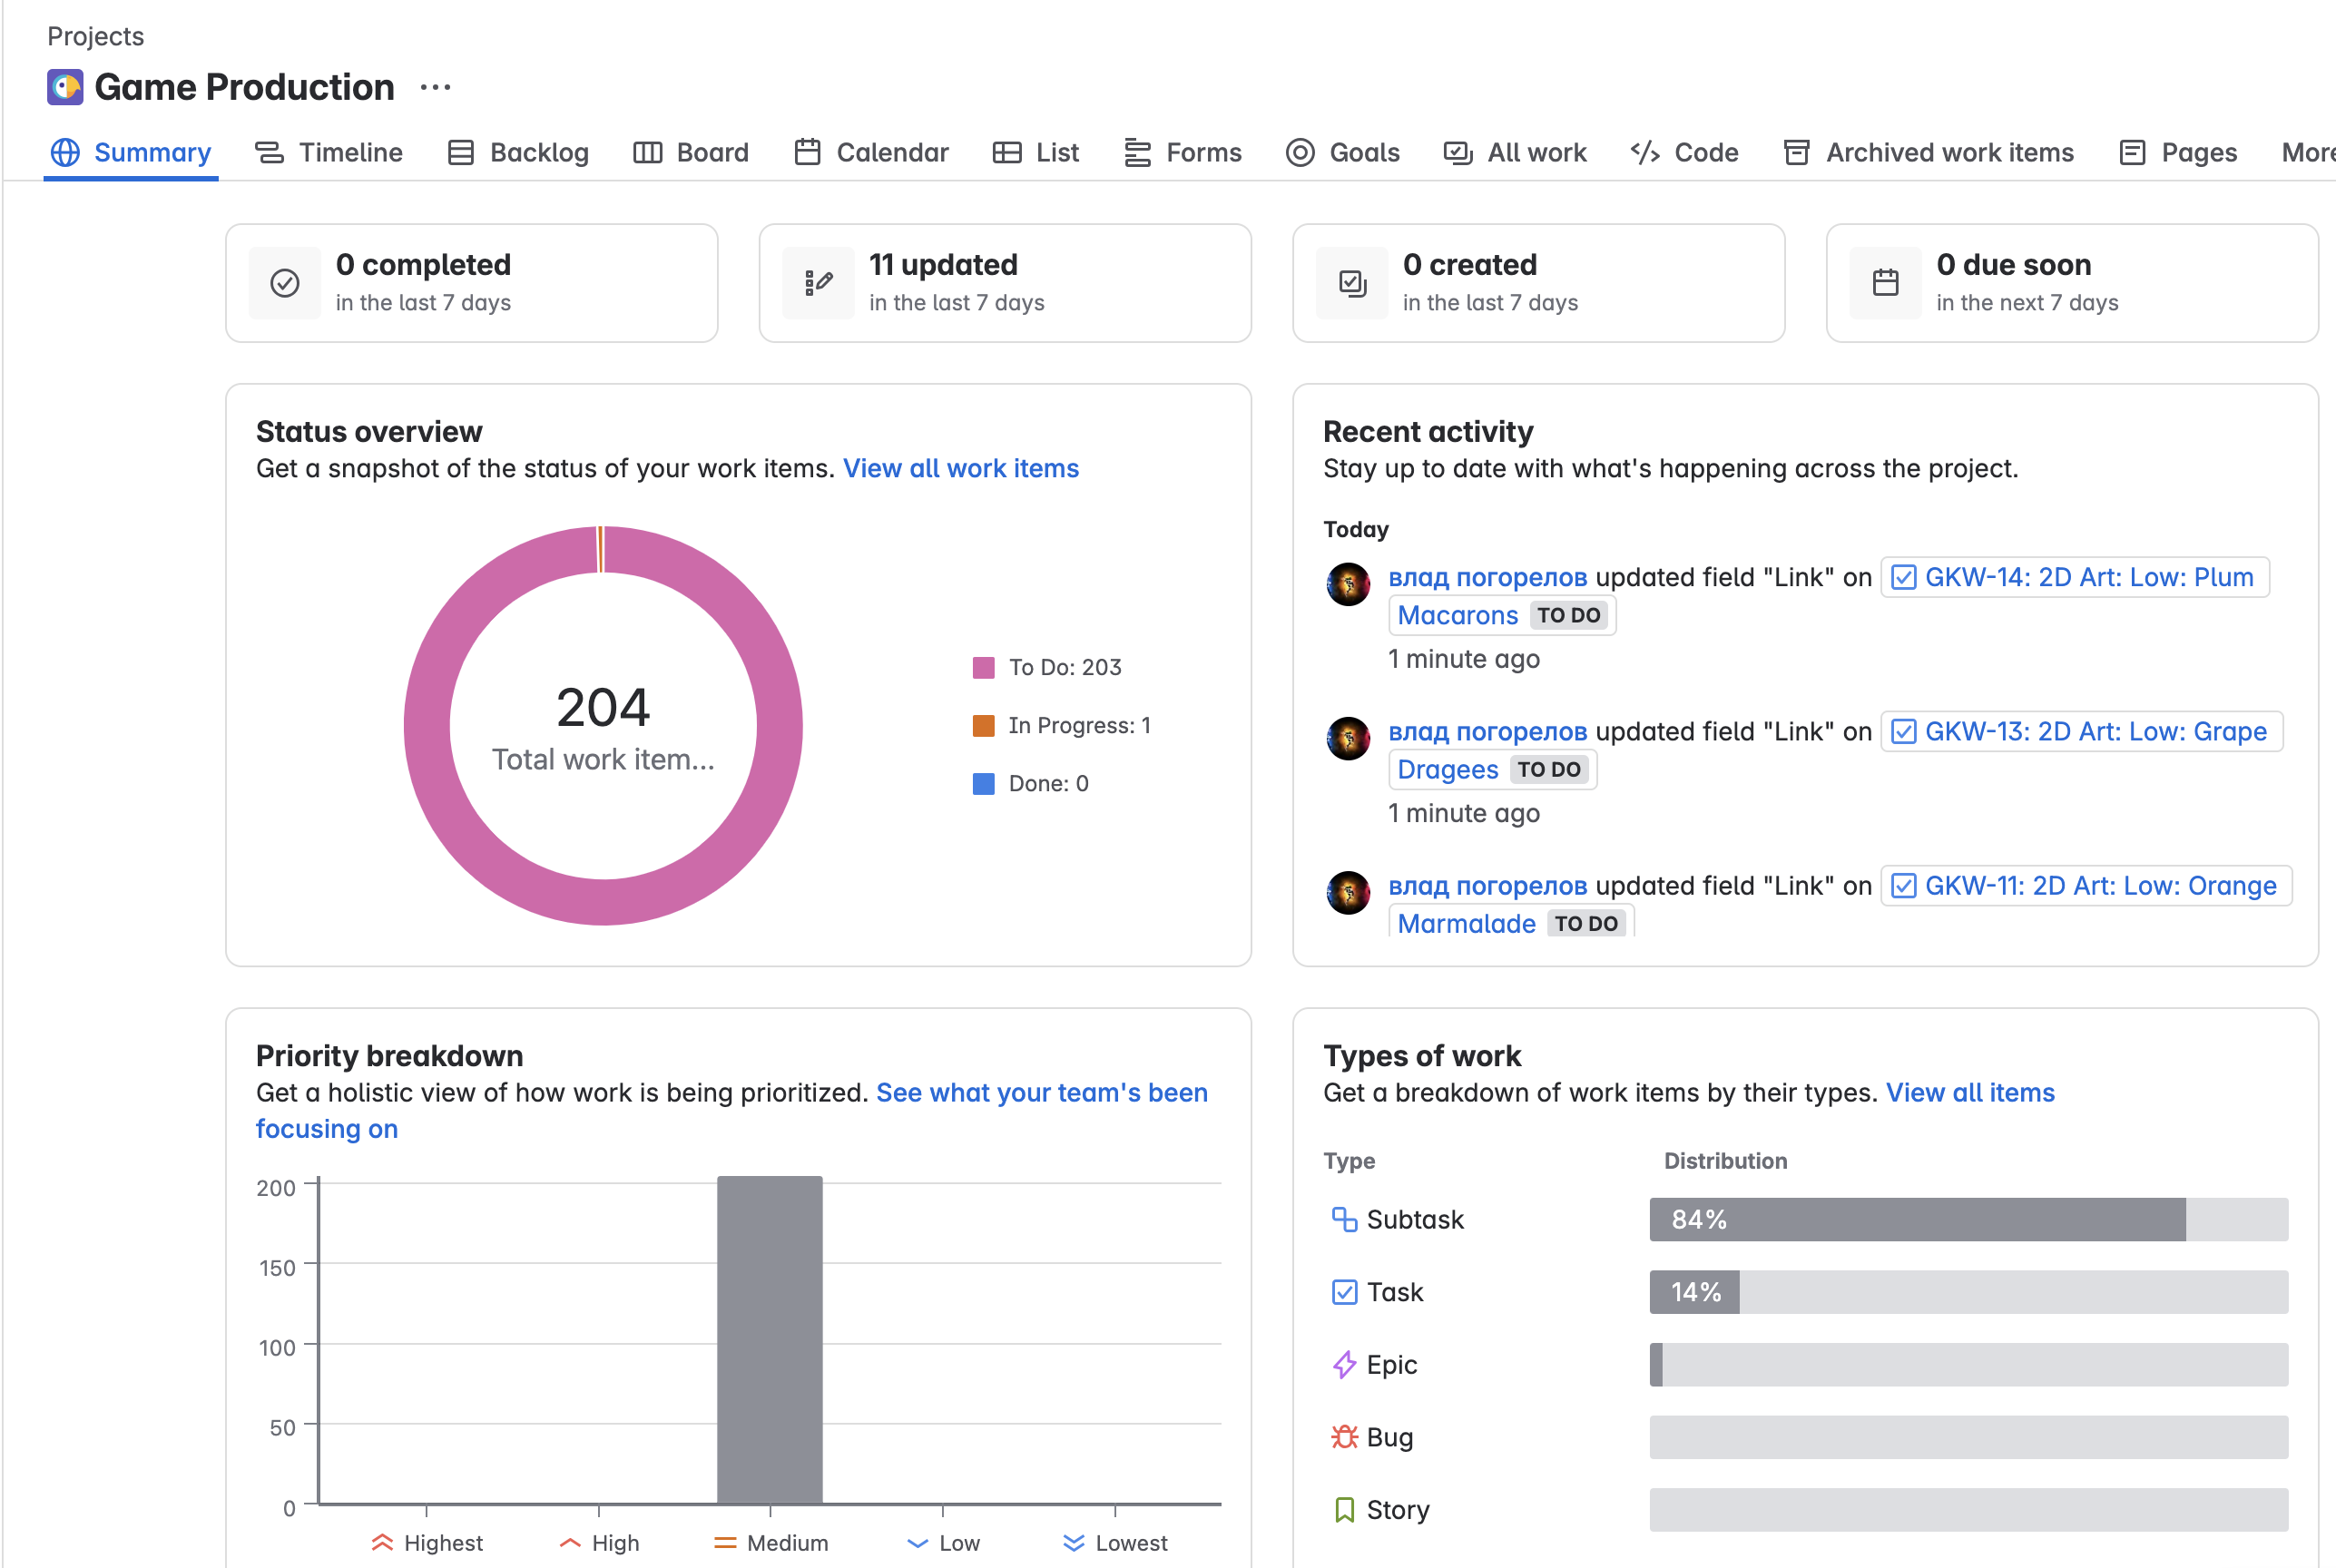Click the To Do pink legend swatch
The image size is (2336, 1568).
pos(983,668)
